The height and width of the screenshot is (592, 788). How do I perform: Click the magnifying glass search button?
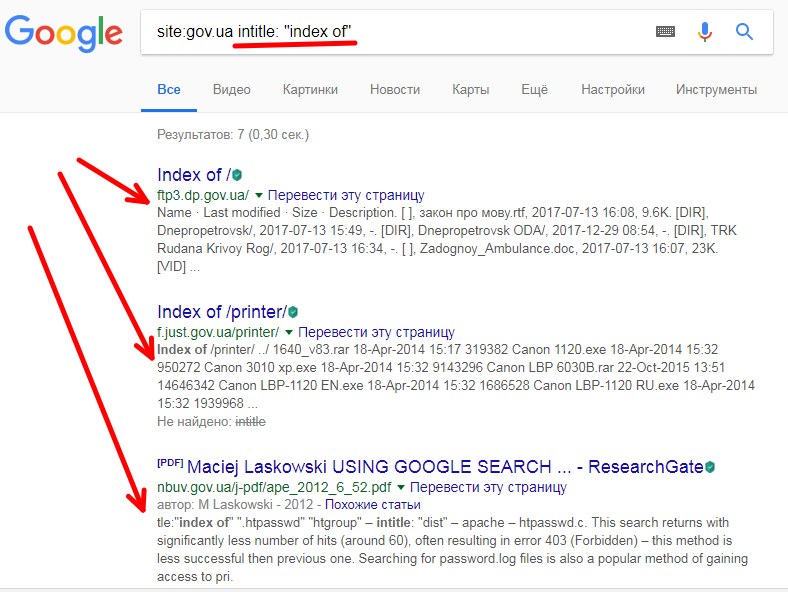[744, 32]
